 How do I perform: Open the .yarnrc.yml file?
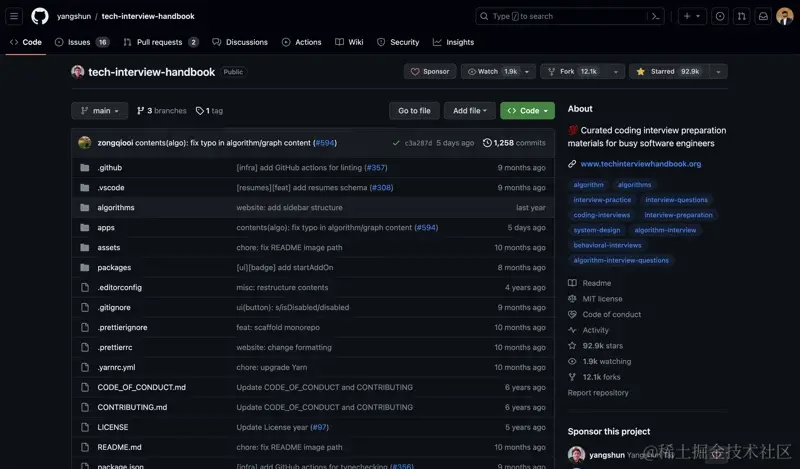point(116,367)
